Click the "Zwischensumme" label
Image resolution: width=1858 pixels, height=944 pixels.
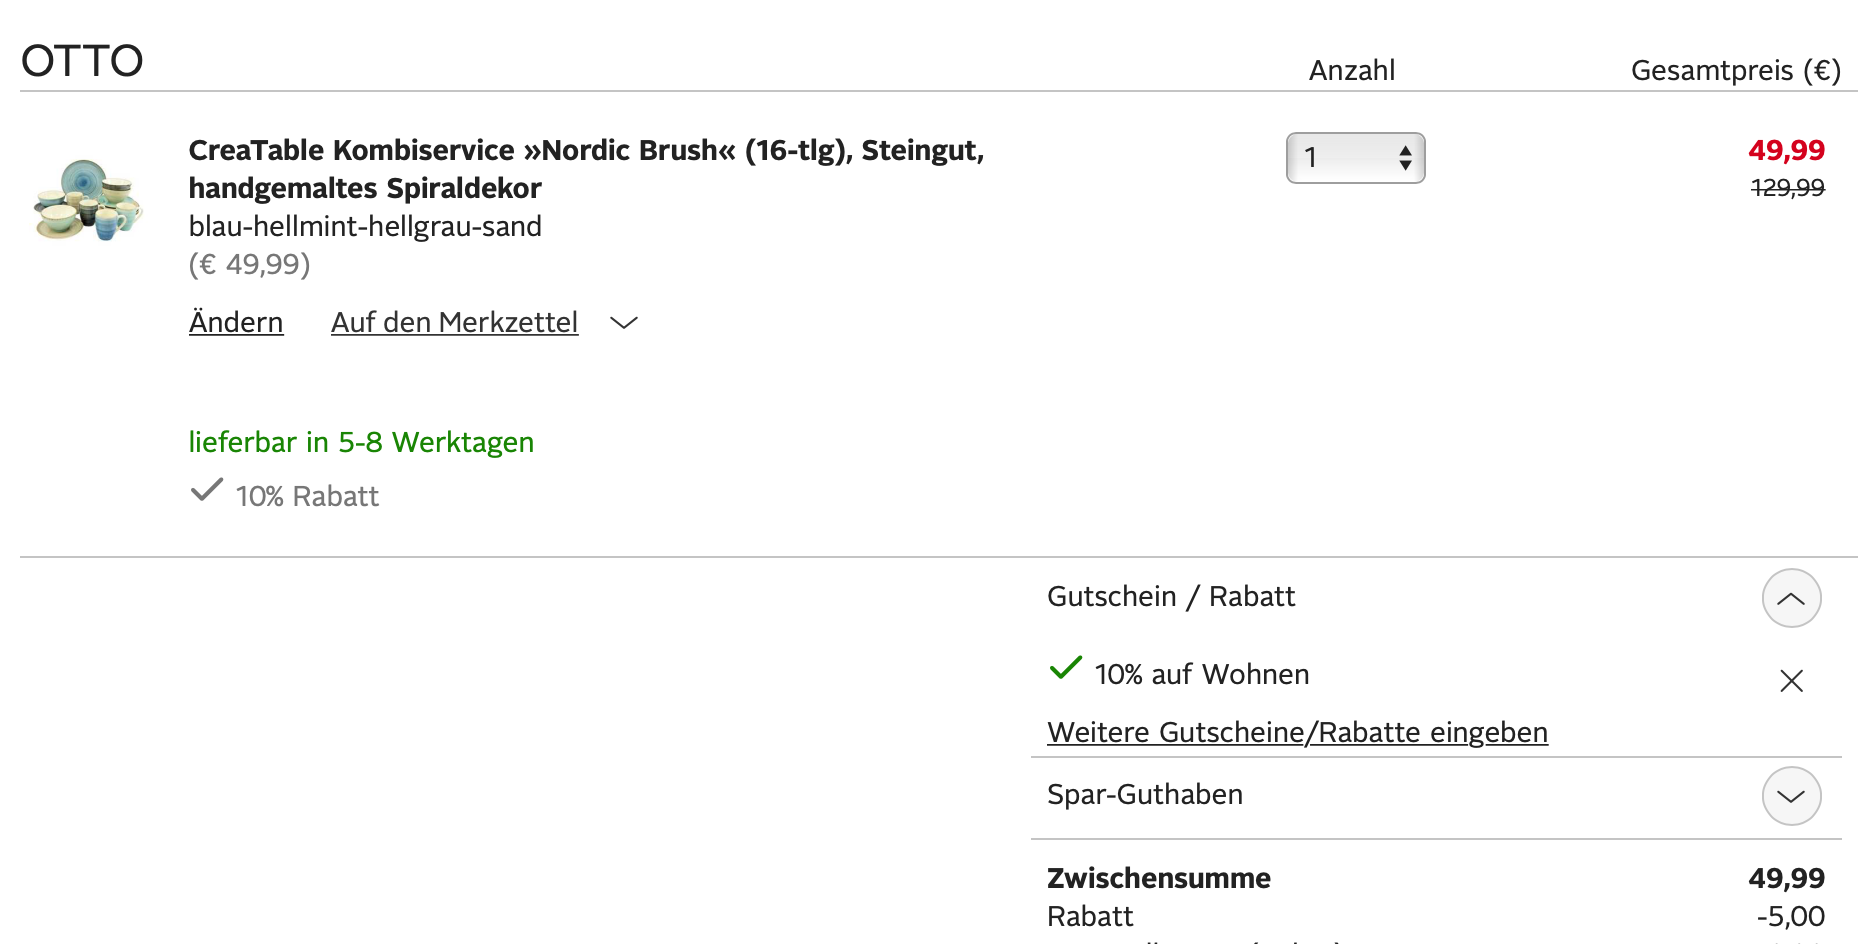point(1158,878)
